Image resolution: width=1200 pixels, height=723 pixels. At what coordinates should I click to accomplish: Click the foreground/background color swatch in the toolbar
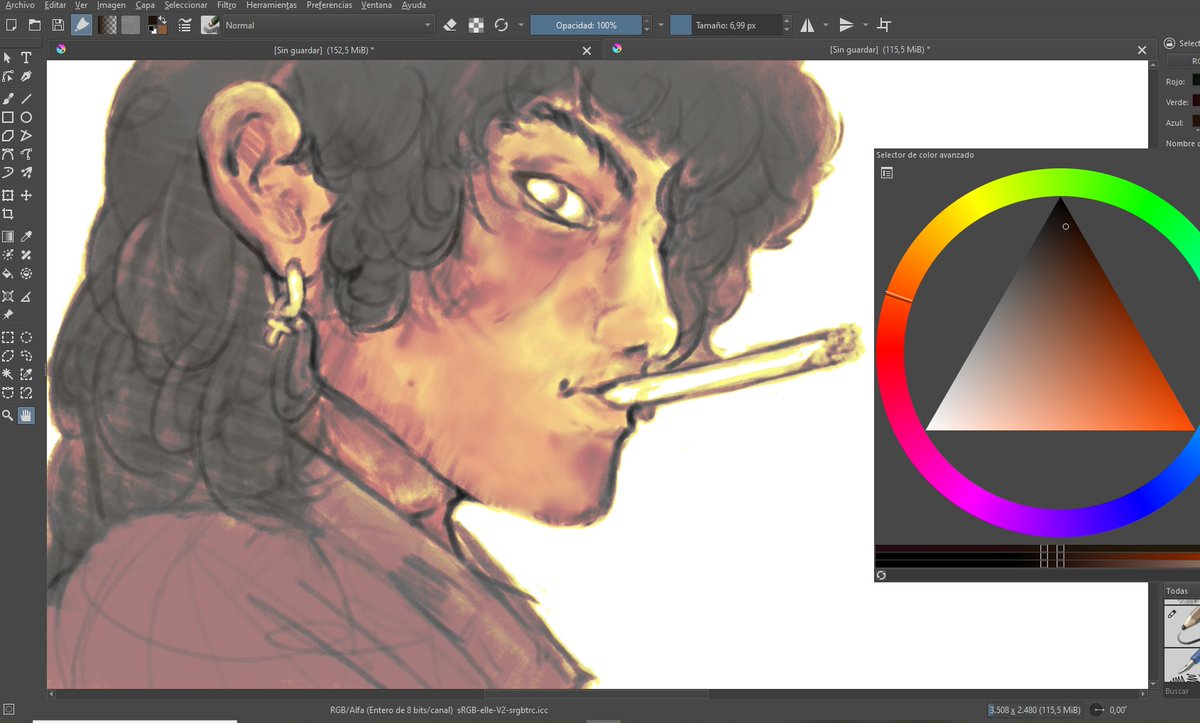pyautogui.click(x=157, y=24)
